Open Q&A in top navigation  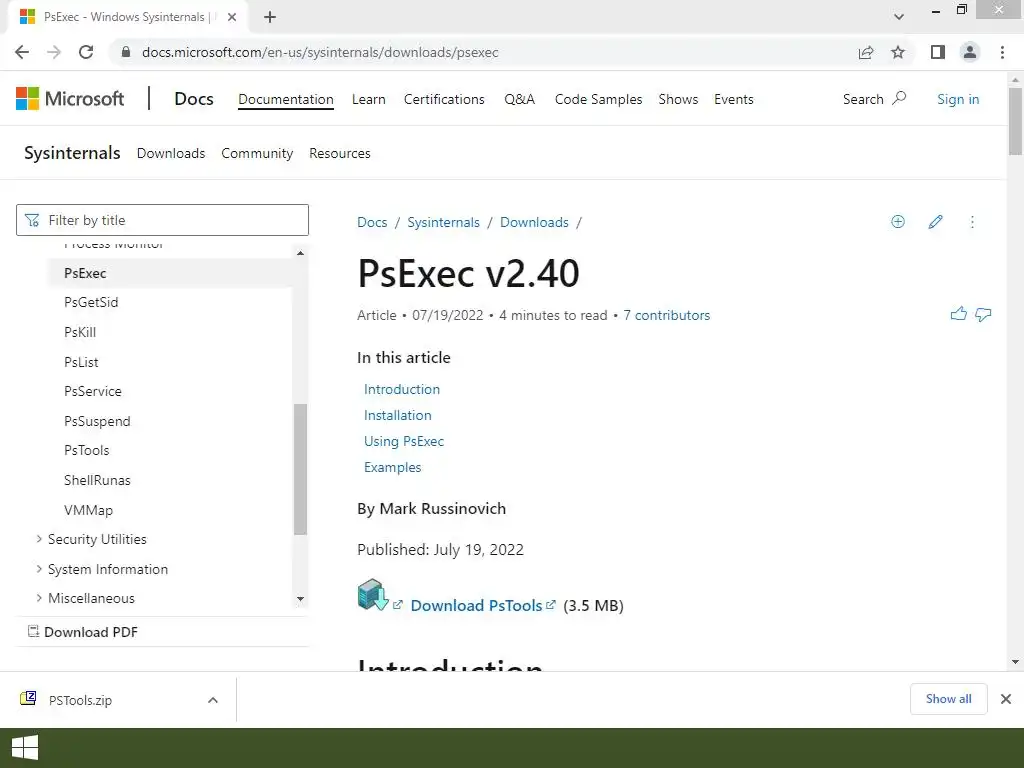click(519, 99)
